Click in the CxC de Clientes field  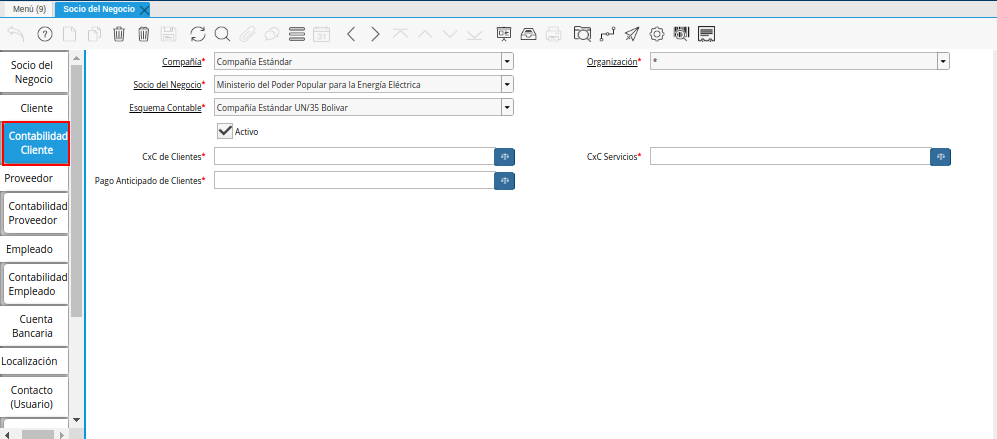354,157
